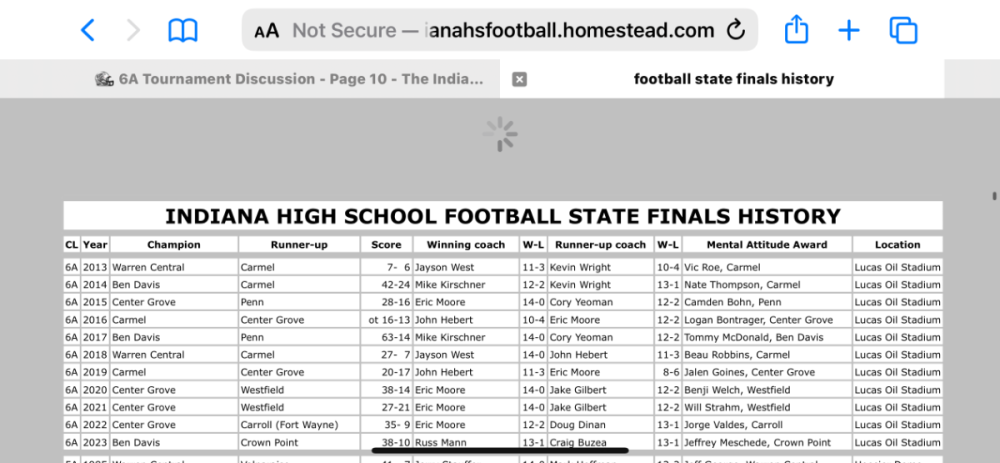Reload the page with the refresh icon

tap(736, 30)
